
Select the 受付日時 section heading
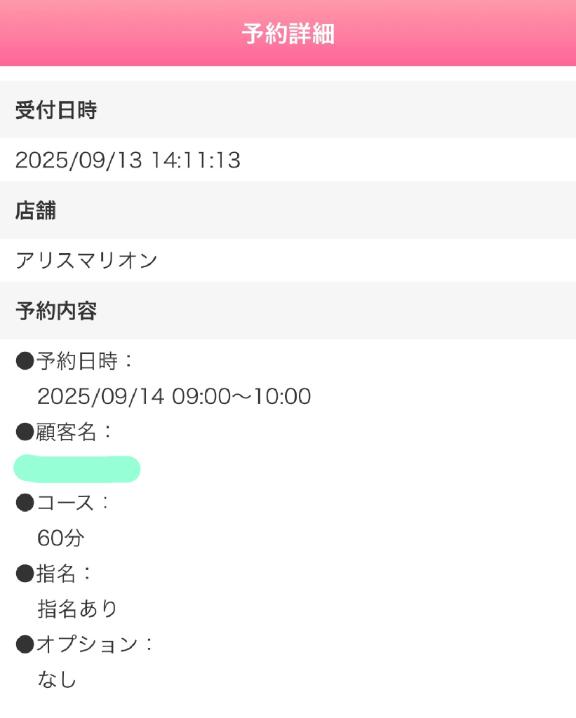pyautogui.click(x=56, y=110)
